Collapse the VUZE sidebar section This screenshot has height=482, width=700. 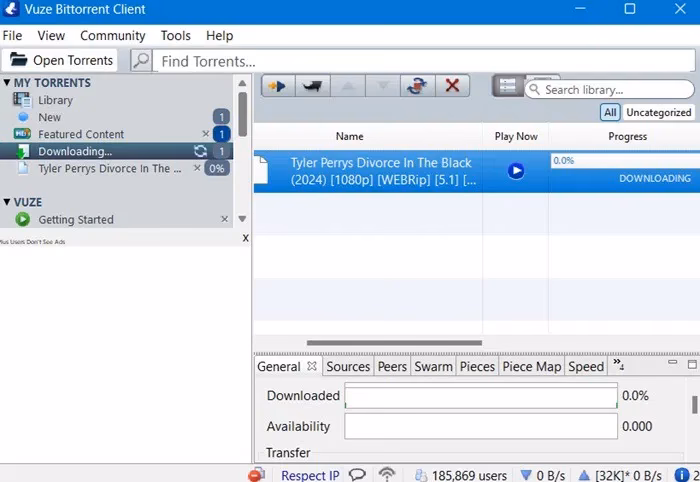click(7, 202)
